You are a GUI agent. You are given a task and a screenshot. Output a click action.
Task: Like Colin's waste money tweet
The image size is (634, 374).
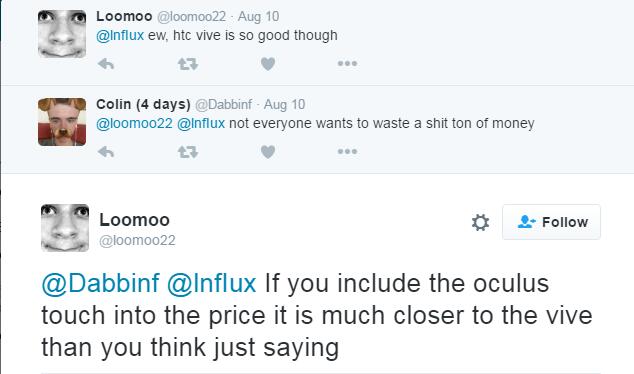coord(268,152)
